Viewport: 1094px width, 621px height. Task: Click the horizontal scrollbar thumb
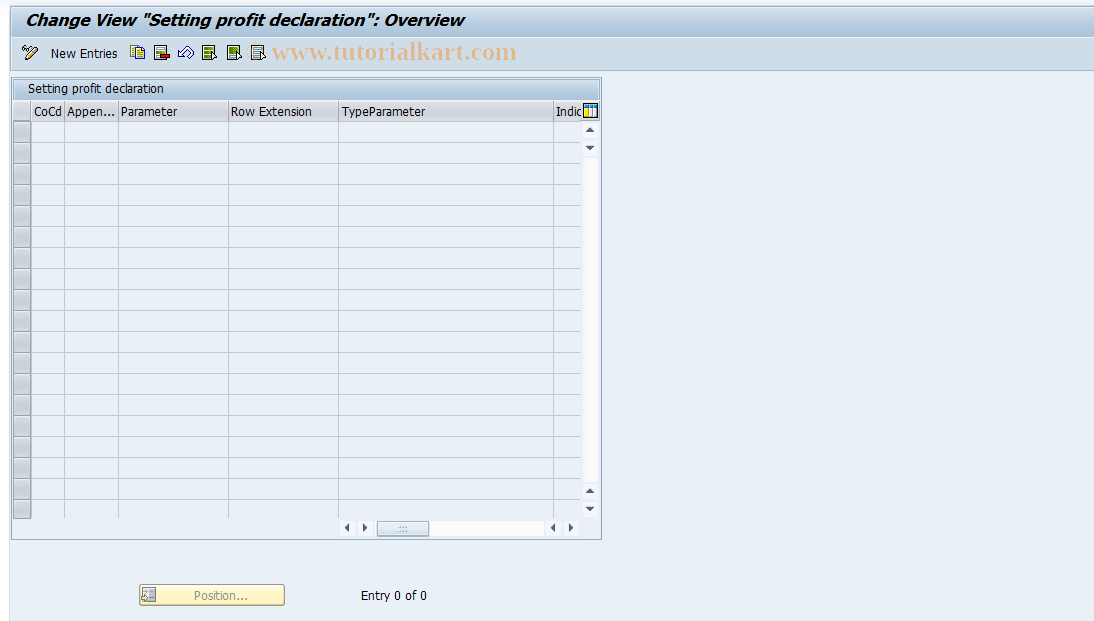click(403, 529)
